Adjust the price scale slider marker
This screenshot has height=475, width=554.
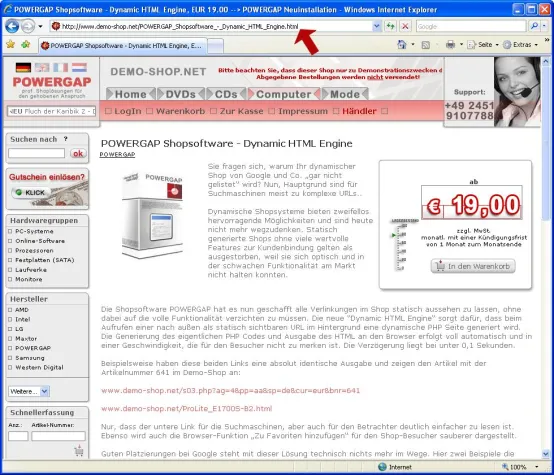[394, 235]
